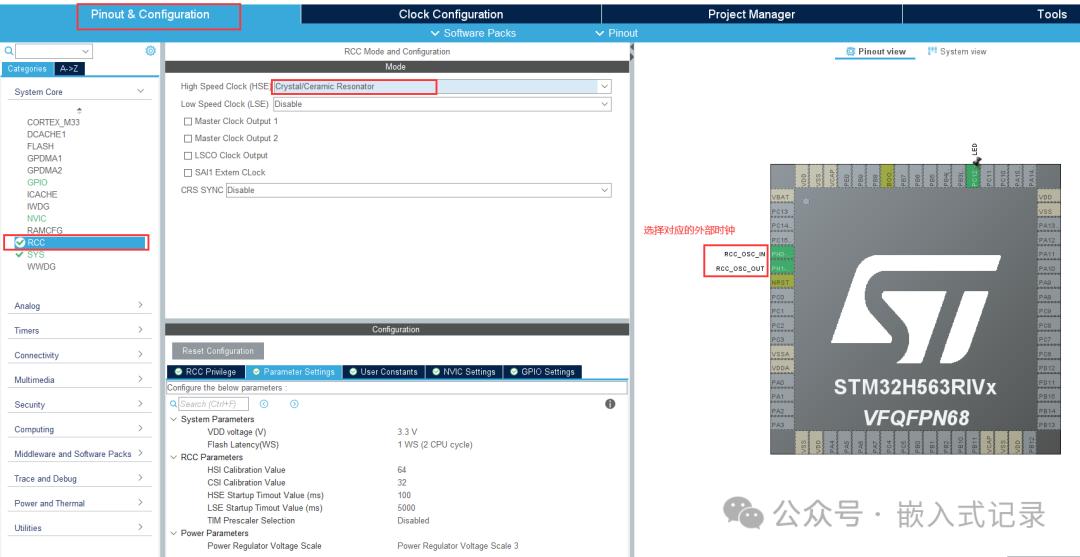Click the System view icon

click(933, 52)
